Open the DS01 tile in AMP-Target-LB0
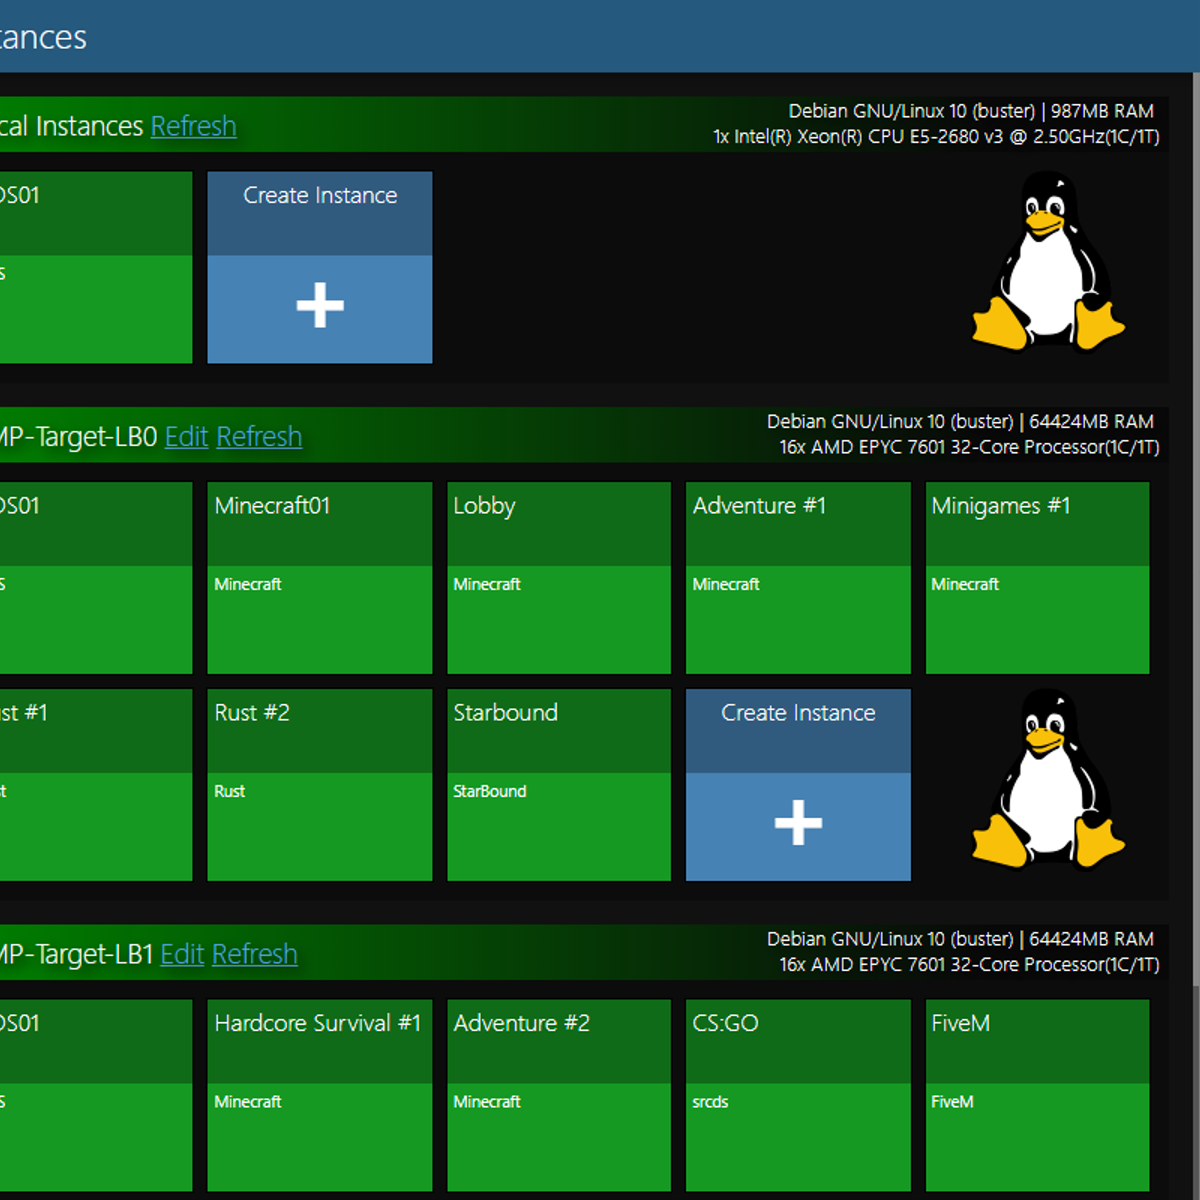The height and width of the screenshot is (1200, 1200). click(x=96, y=578)
